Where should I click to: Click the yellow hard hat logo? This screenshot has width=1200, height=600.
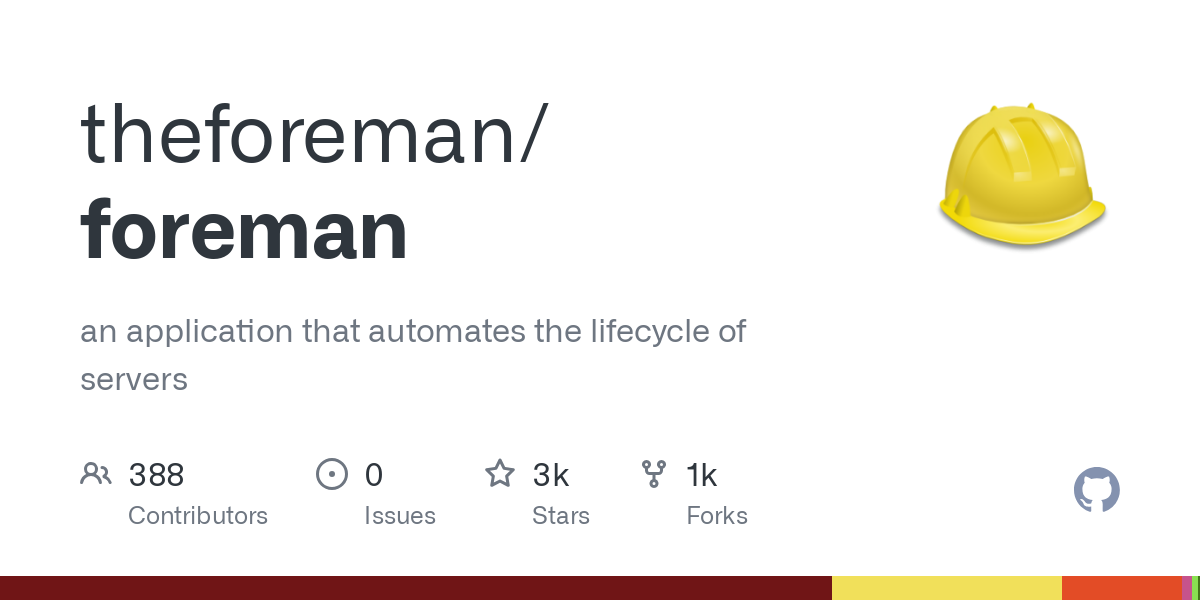click(1022, 175)
